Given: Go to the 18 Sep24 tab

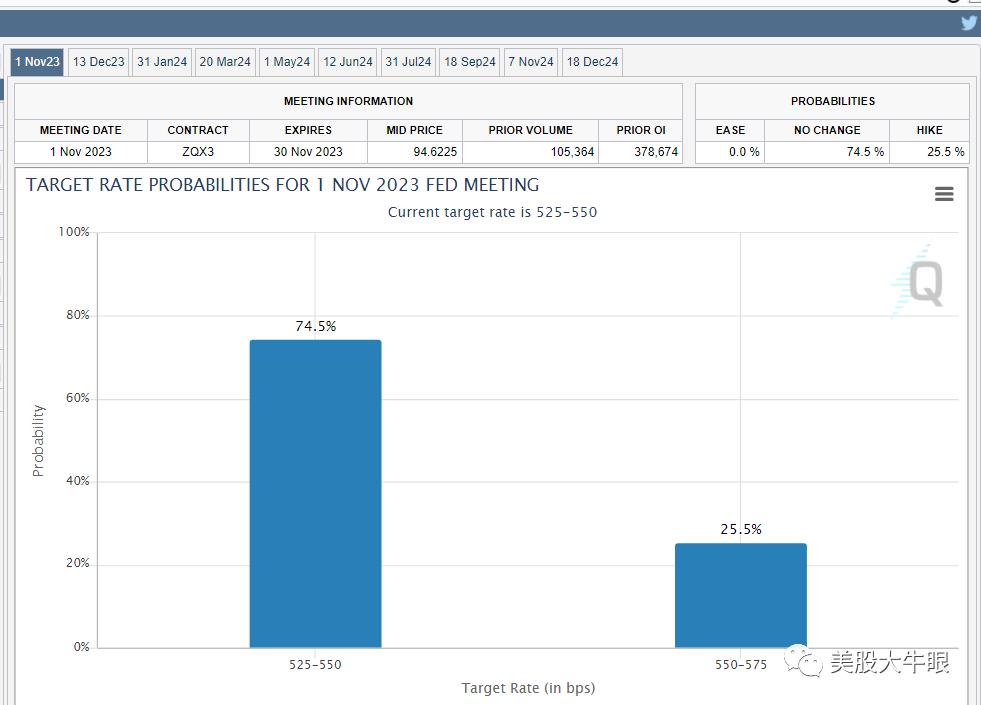Looking at the screenshot, I should click(x=469, y=62).
